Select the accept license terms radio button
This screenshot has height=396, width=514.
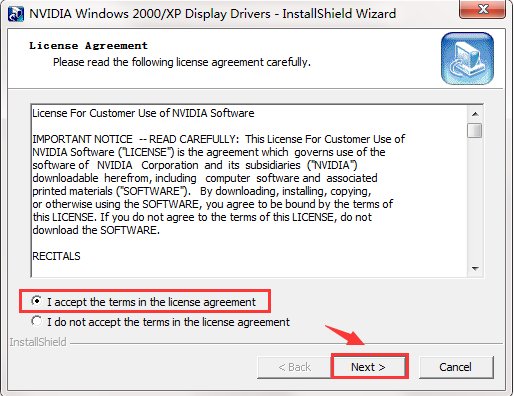pos(36,301)
